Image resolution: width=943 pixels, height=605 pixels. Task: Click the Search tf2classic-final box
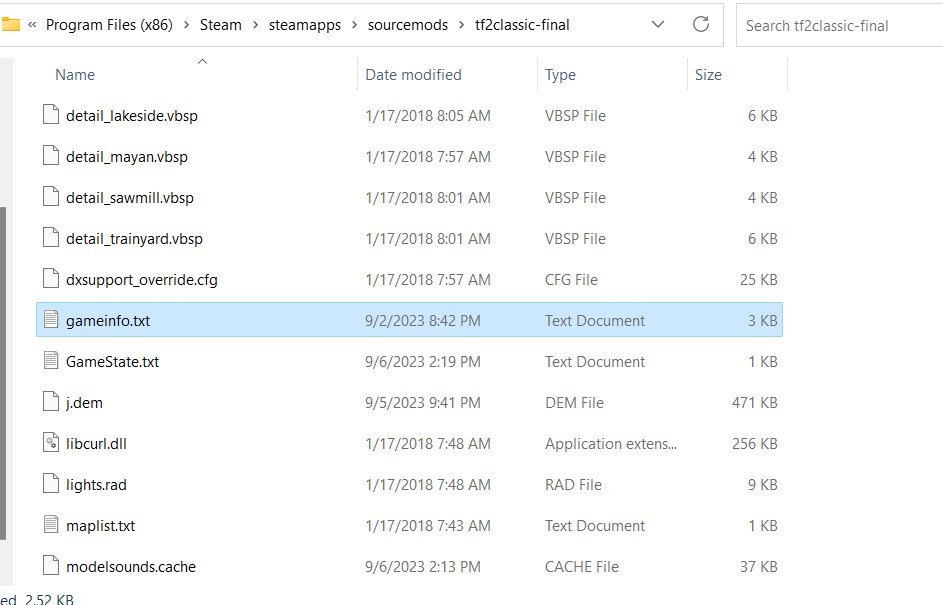840,25
